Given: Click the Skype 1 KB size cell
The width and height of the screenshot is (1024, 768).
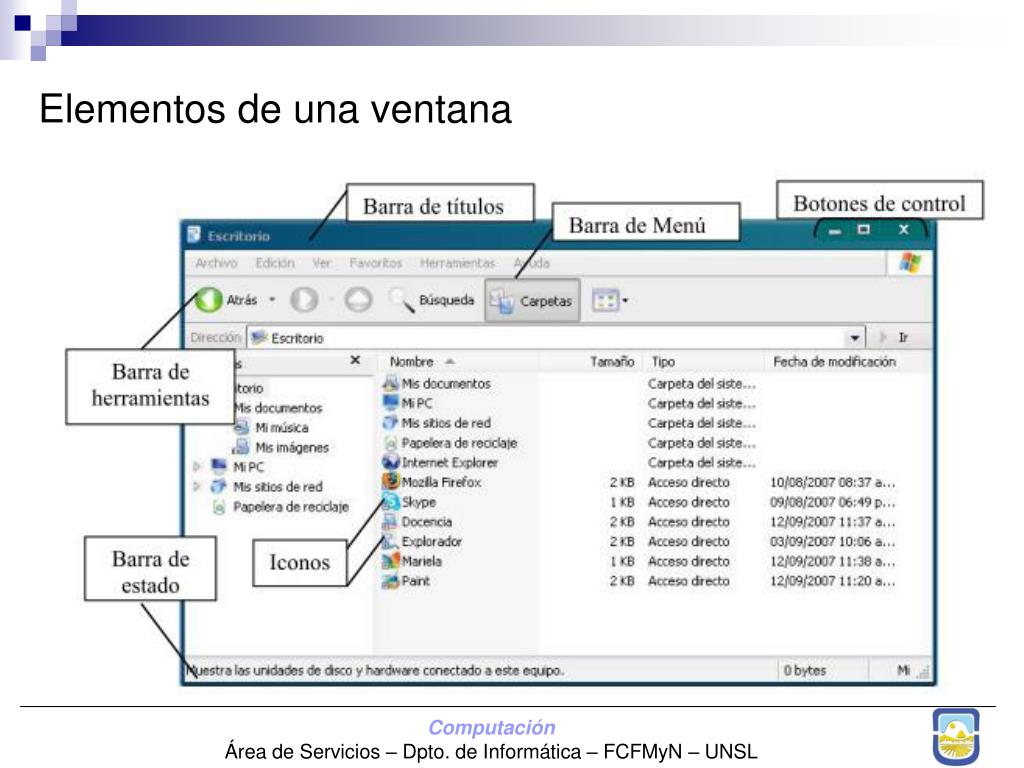Looking at the screenshot, I should click(622, 502).
